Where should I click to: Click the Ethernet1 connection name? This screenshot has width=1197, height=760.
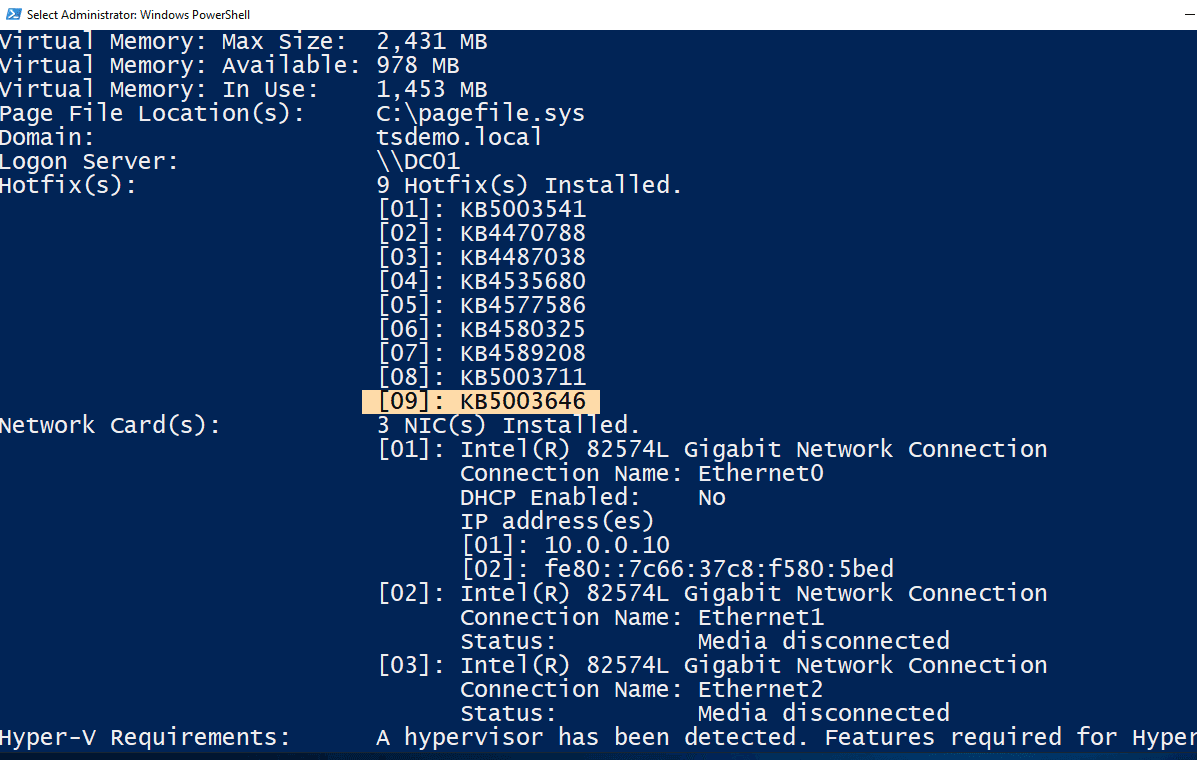[x=760, y=617]
